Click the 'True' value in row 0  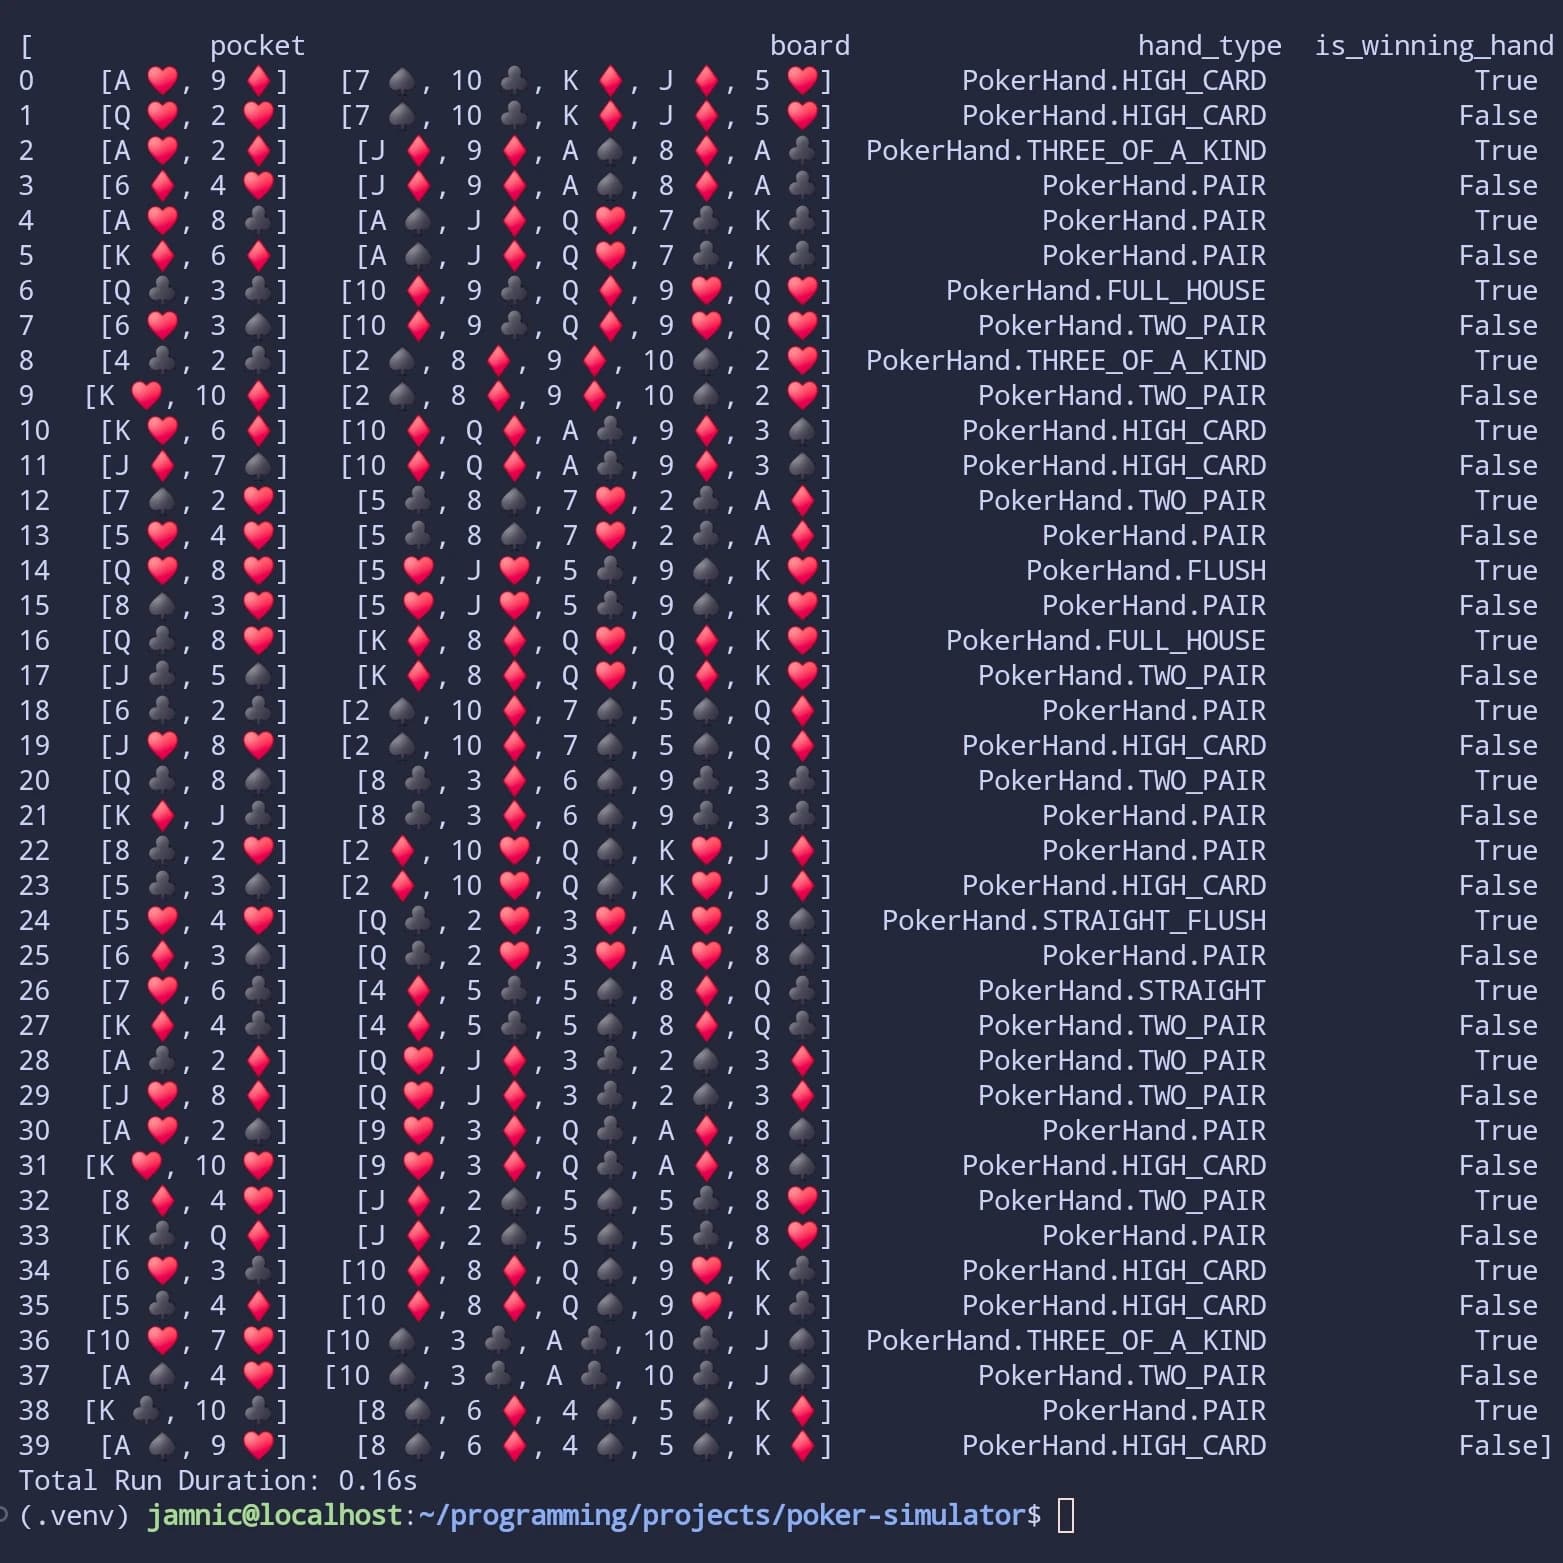(x=1506, y=81)
